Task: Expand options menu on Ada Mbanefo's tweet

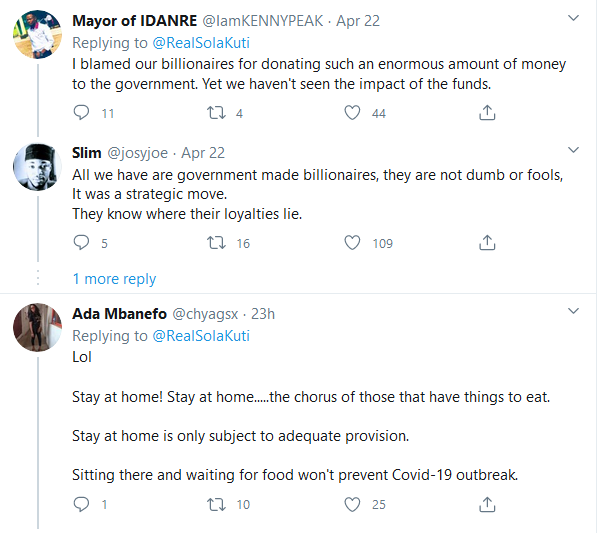Action: [573, 312]
